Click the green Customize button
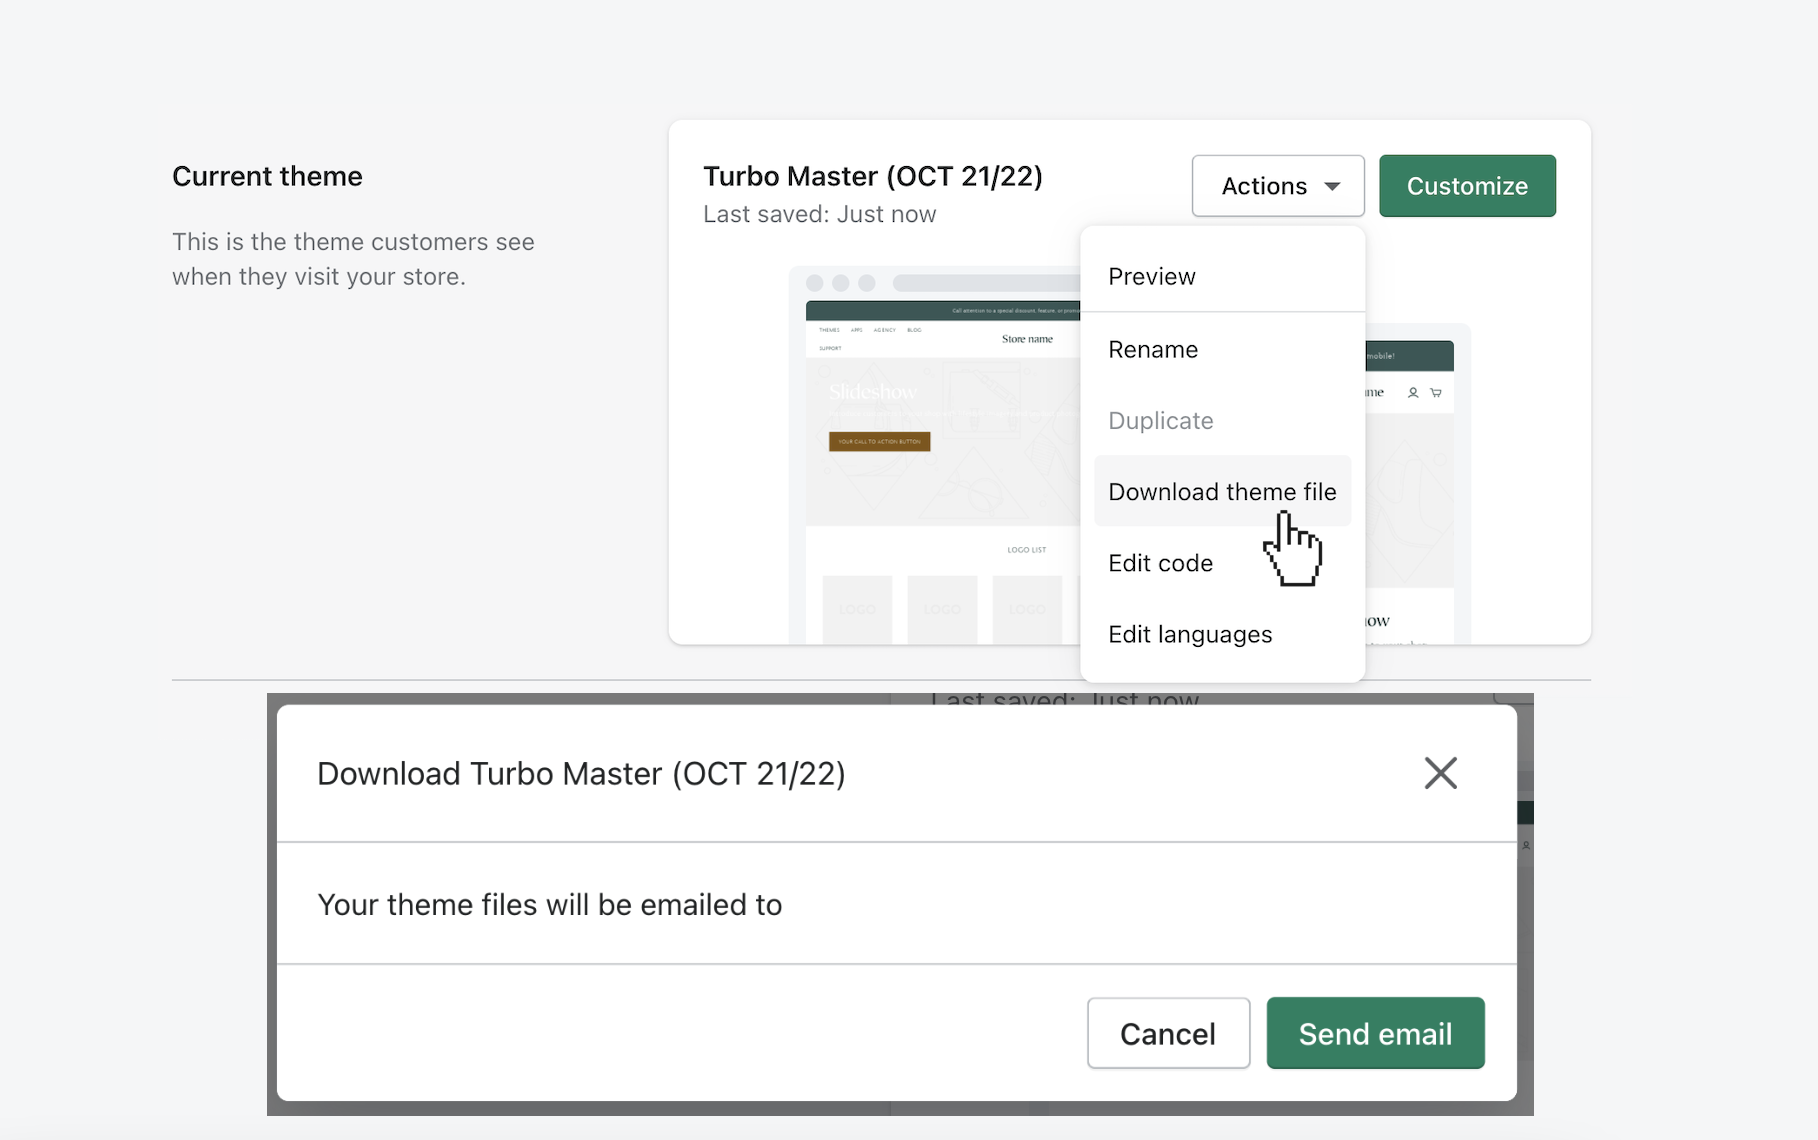 pyautogui.click(x=1466, y=186)
